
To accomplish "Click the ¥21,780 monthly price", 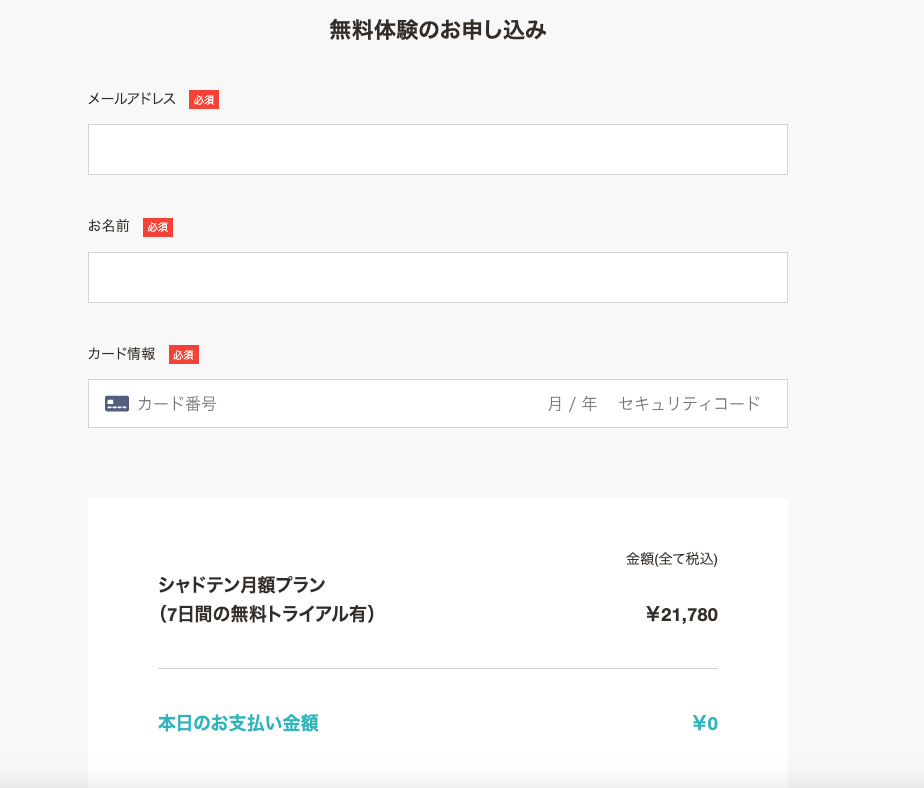I will [x=682, y=615].
